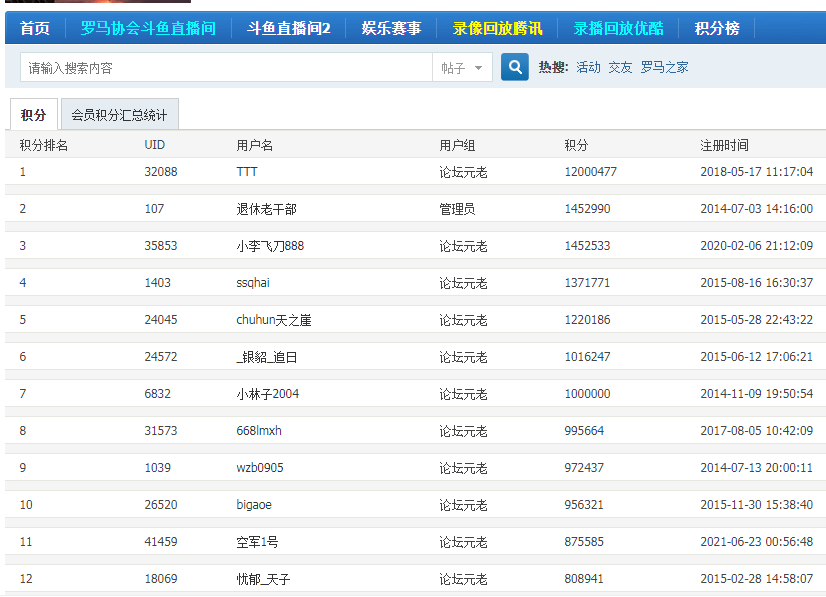The width and height of the screenshot is (826, 597).
Task: Click username bigaoe in row 10
Action: (x=254, y=505)
